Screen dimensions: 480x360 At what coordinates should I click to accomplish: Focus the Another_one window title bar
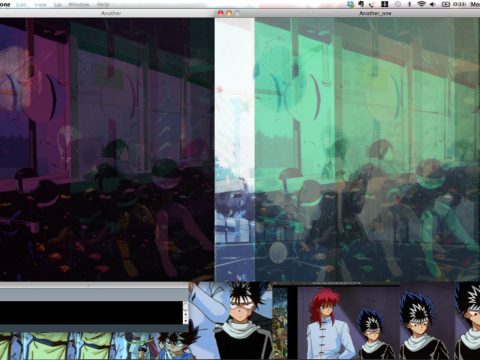pos(348,13)
